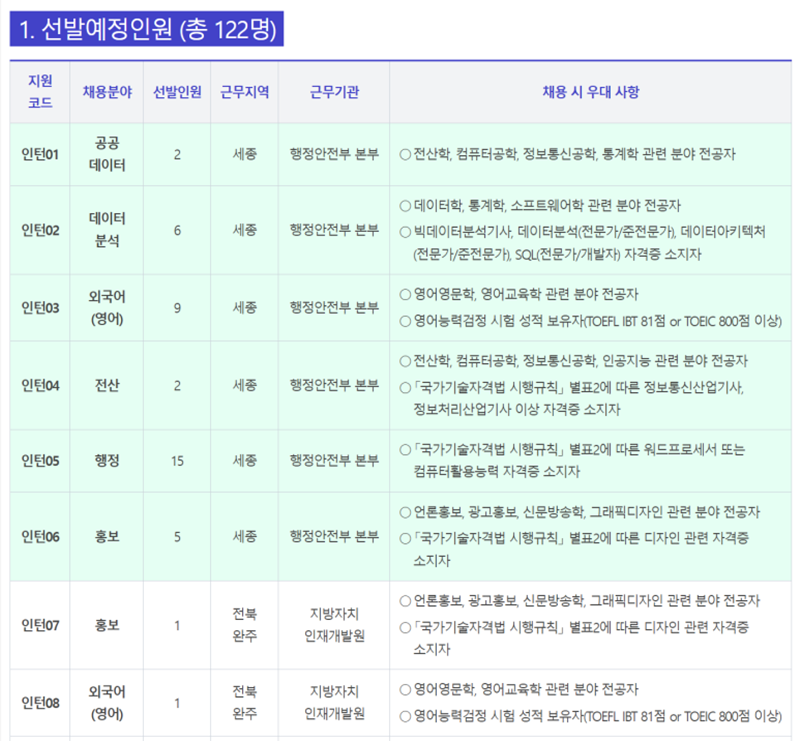Click headcount '6' in the 인턴02 row
800x741 pixels.
tap(177, 231)
